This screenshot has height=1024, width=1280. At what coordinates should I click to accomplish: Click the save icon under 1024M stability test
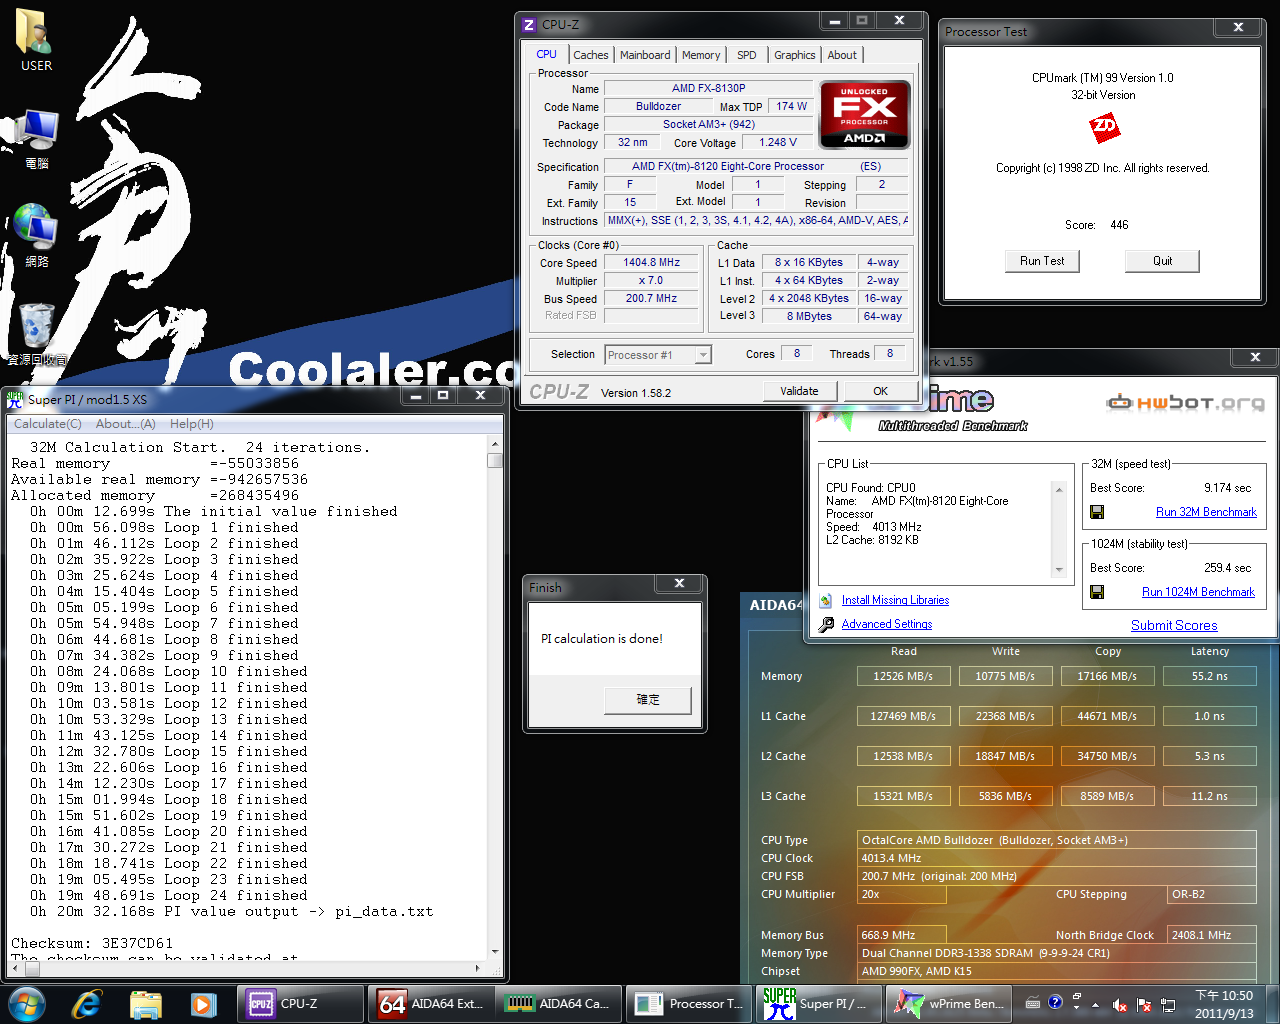(1097, 592)
